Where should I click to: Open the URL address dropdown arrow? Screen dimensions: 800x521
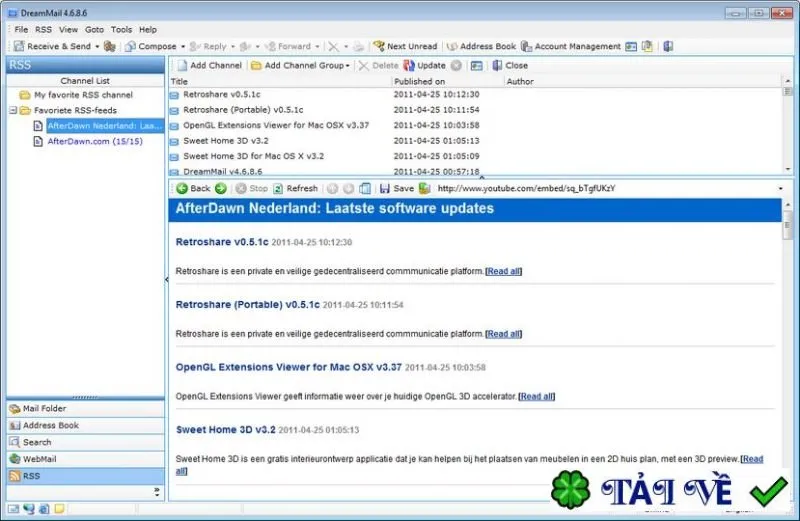pyautogui.click(x=780, y=188)
